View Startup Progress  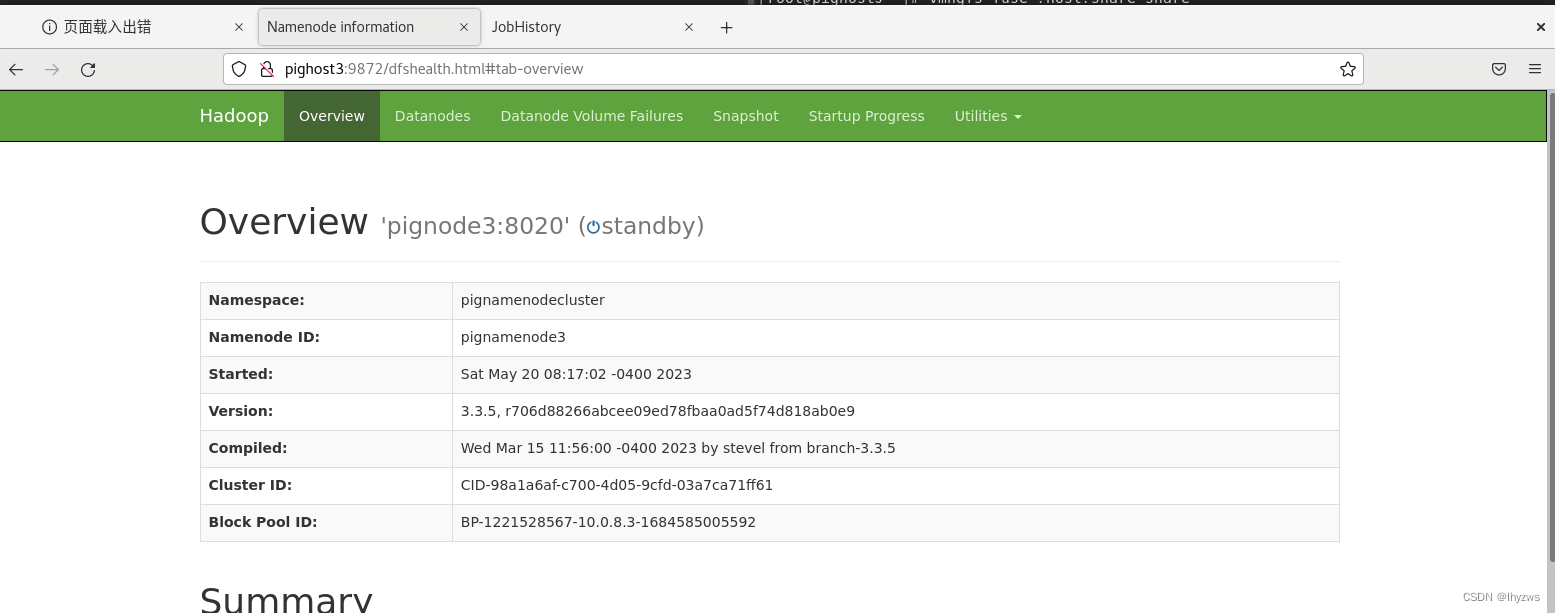(x=867, y=116)
